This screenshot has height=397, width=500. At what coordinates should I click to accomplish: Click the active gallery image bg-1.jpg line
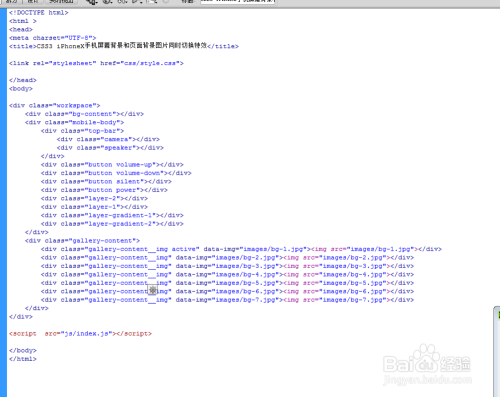241,249
